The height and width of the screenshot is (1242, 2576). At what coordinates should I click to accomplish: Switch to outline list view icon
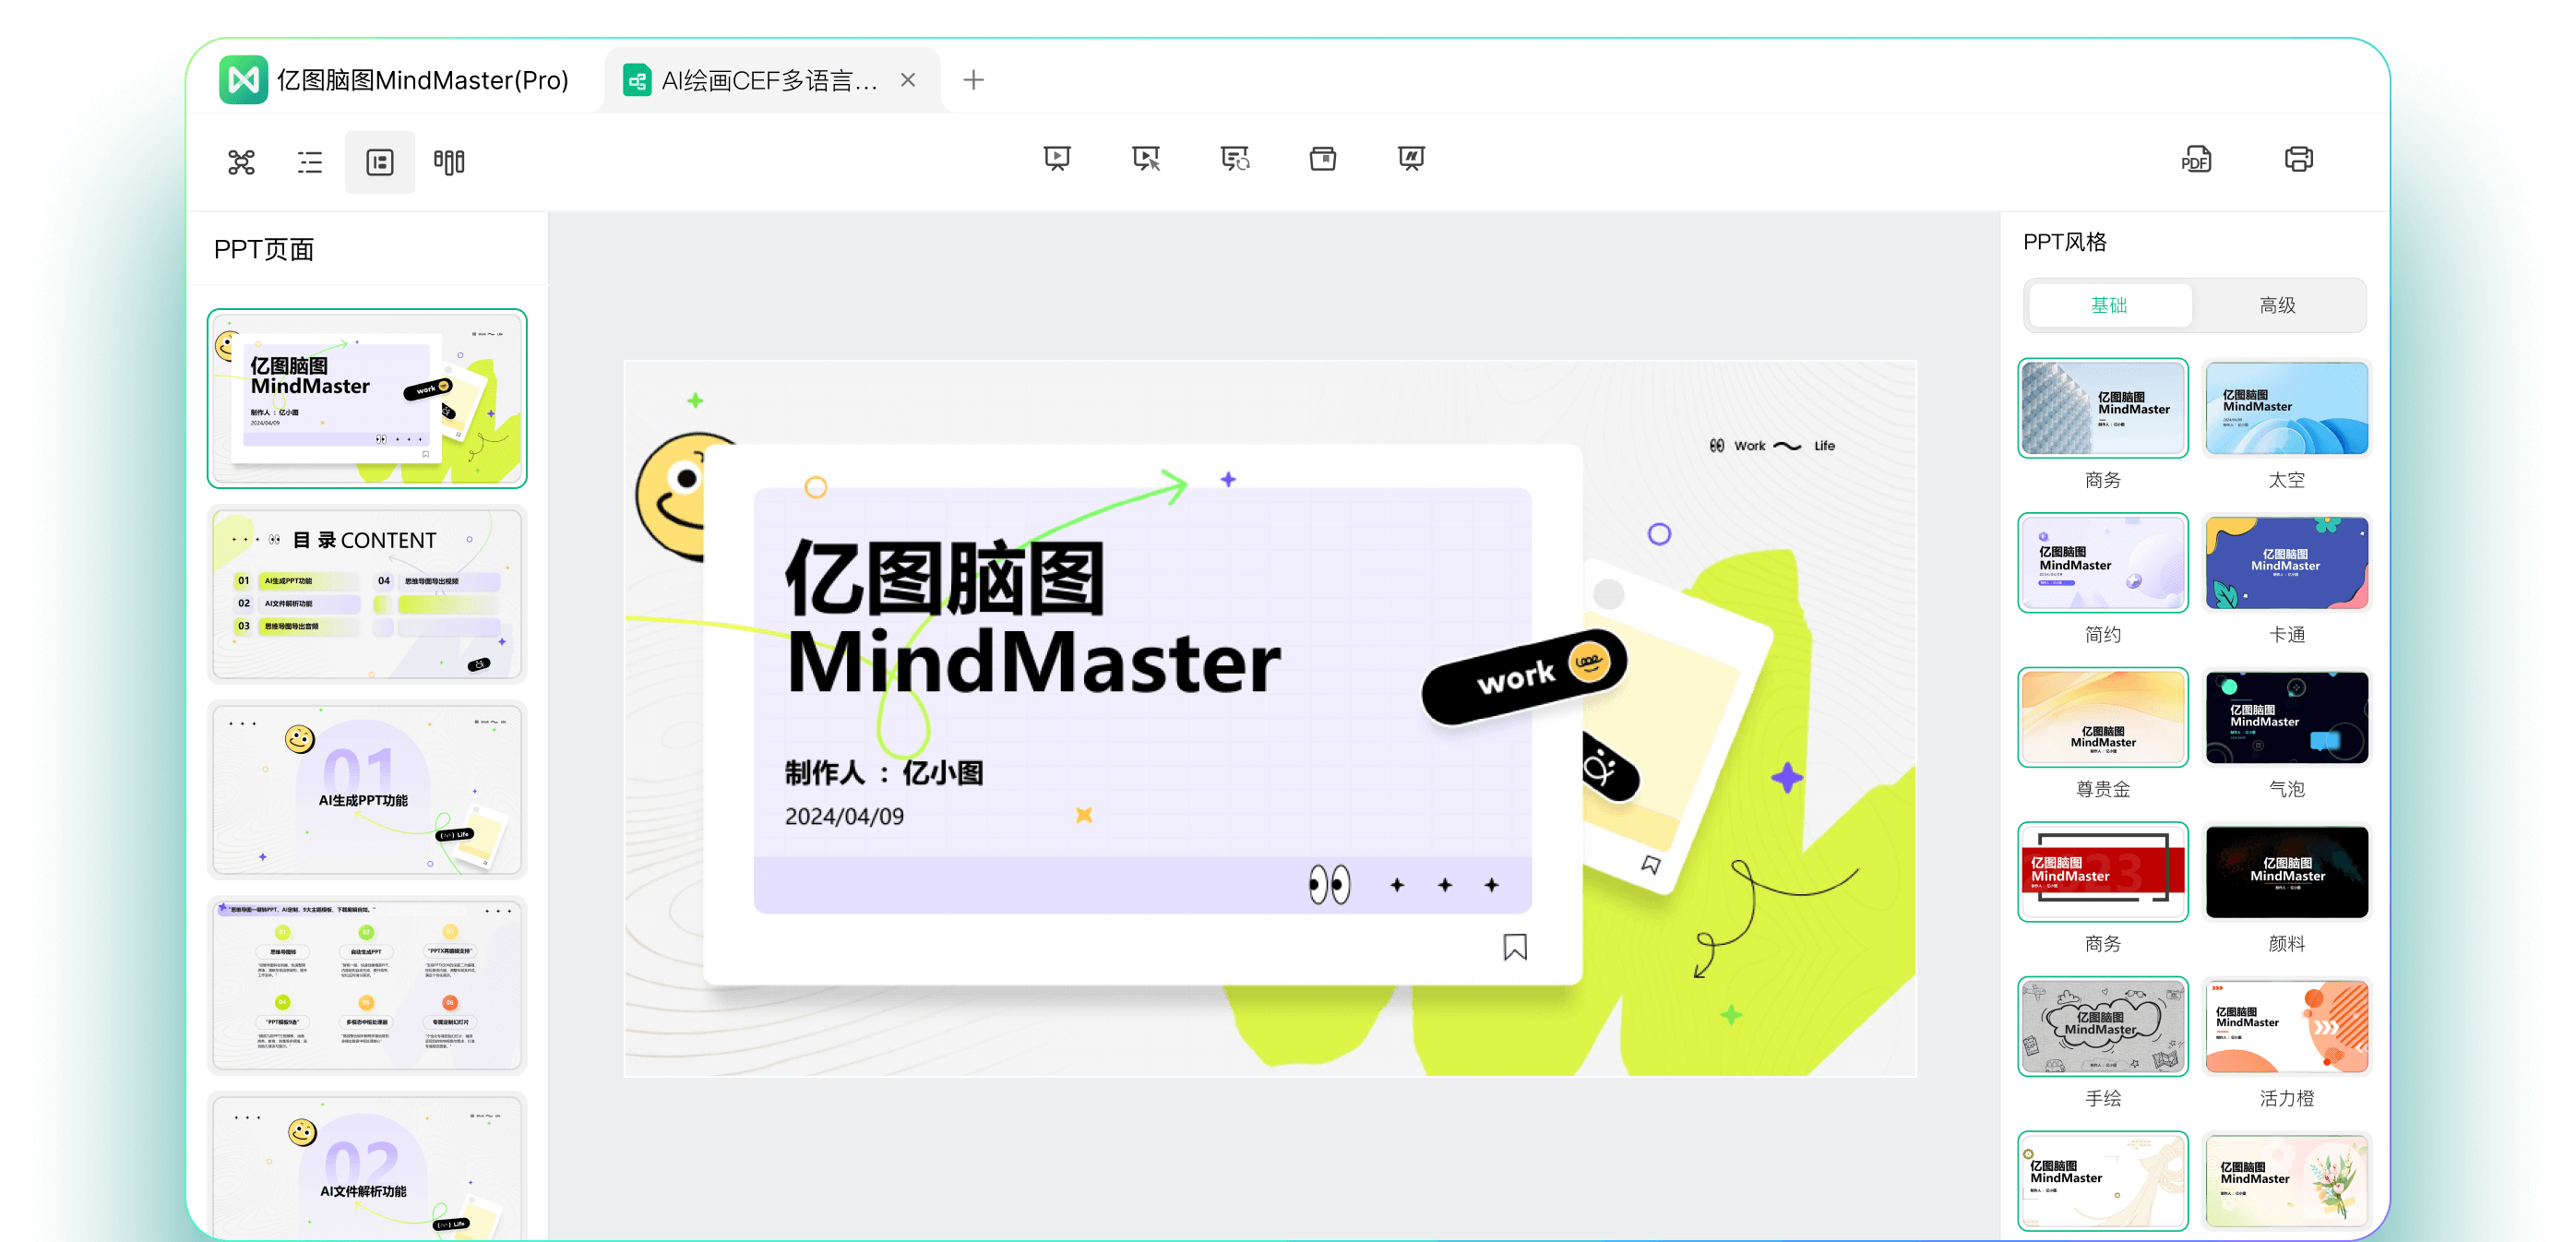[310, 162]
